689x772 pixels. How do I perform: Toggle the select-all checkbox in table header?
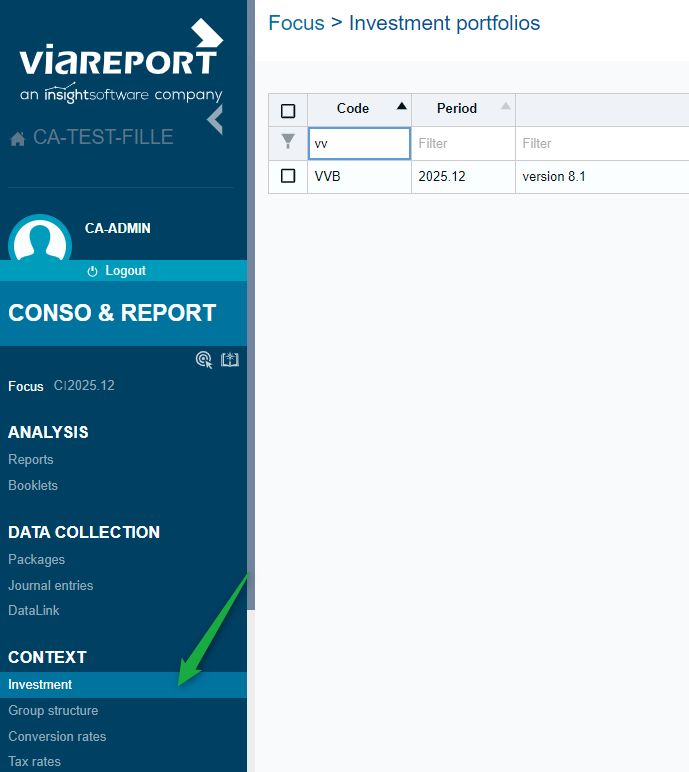288,111
